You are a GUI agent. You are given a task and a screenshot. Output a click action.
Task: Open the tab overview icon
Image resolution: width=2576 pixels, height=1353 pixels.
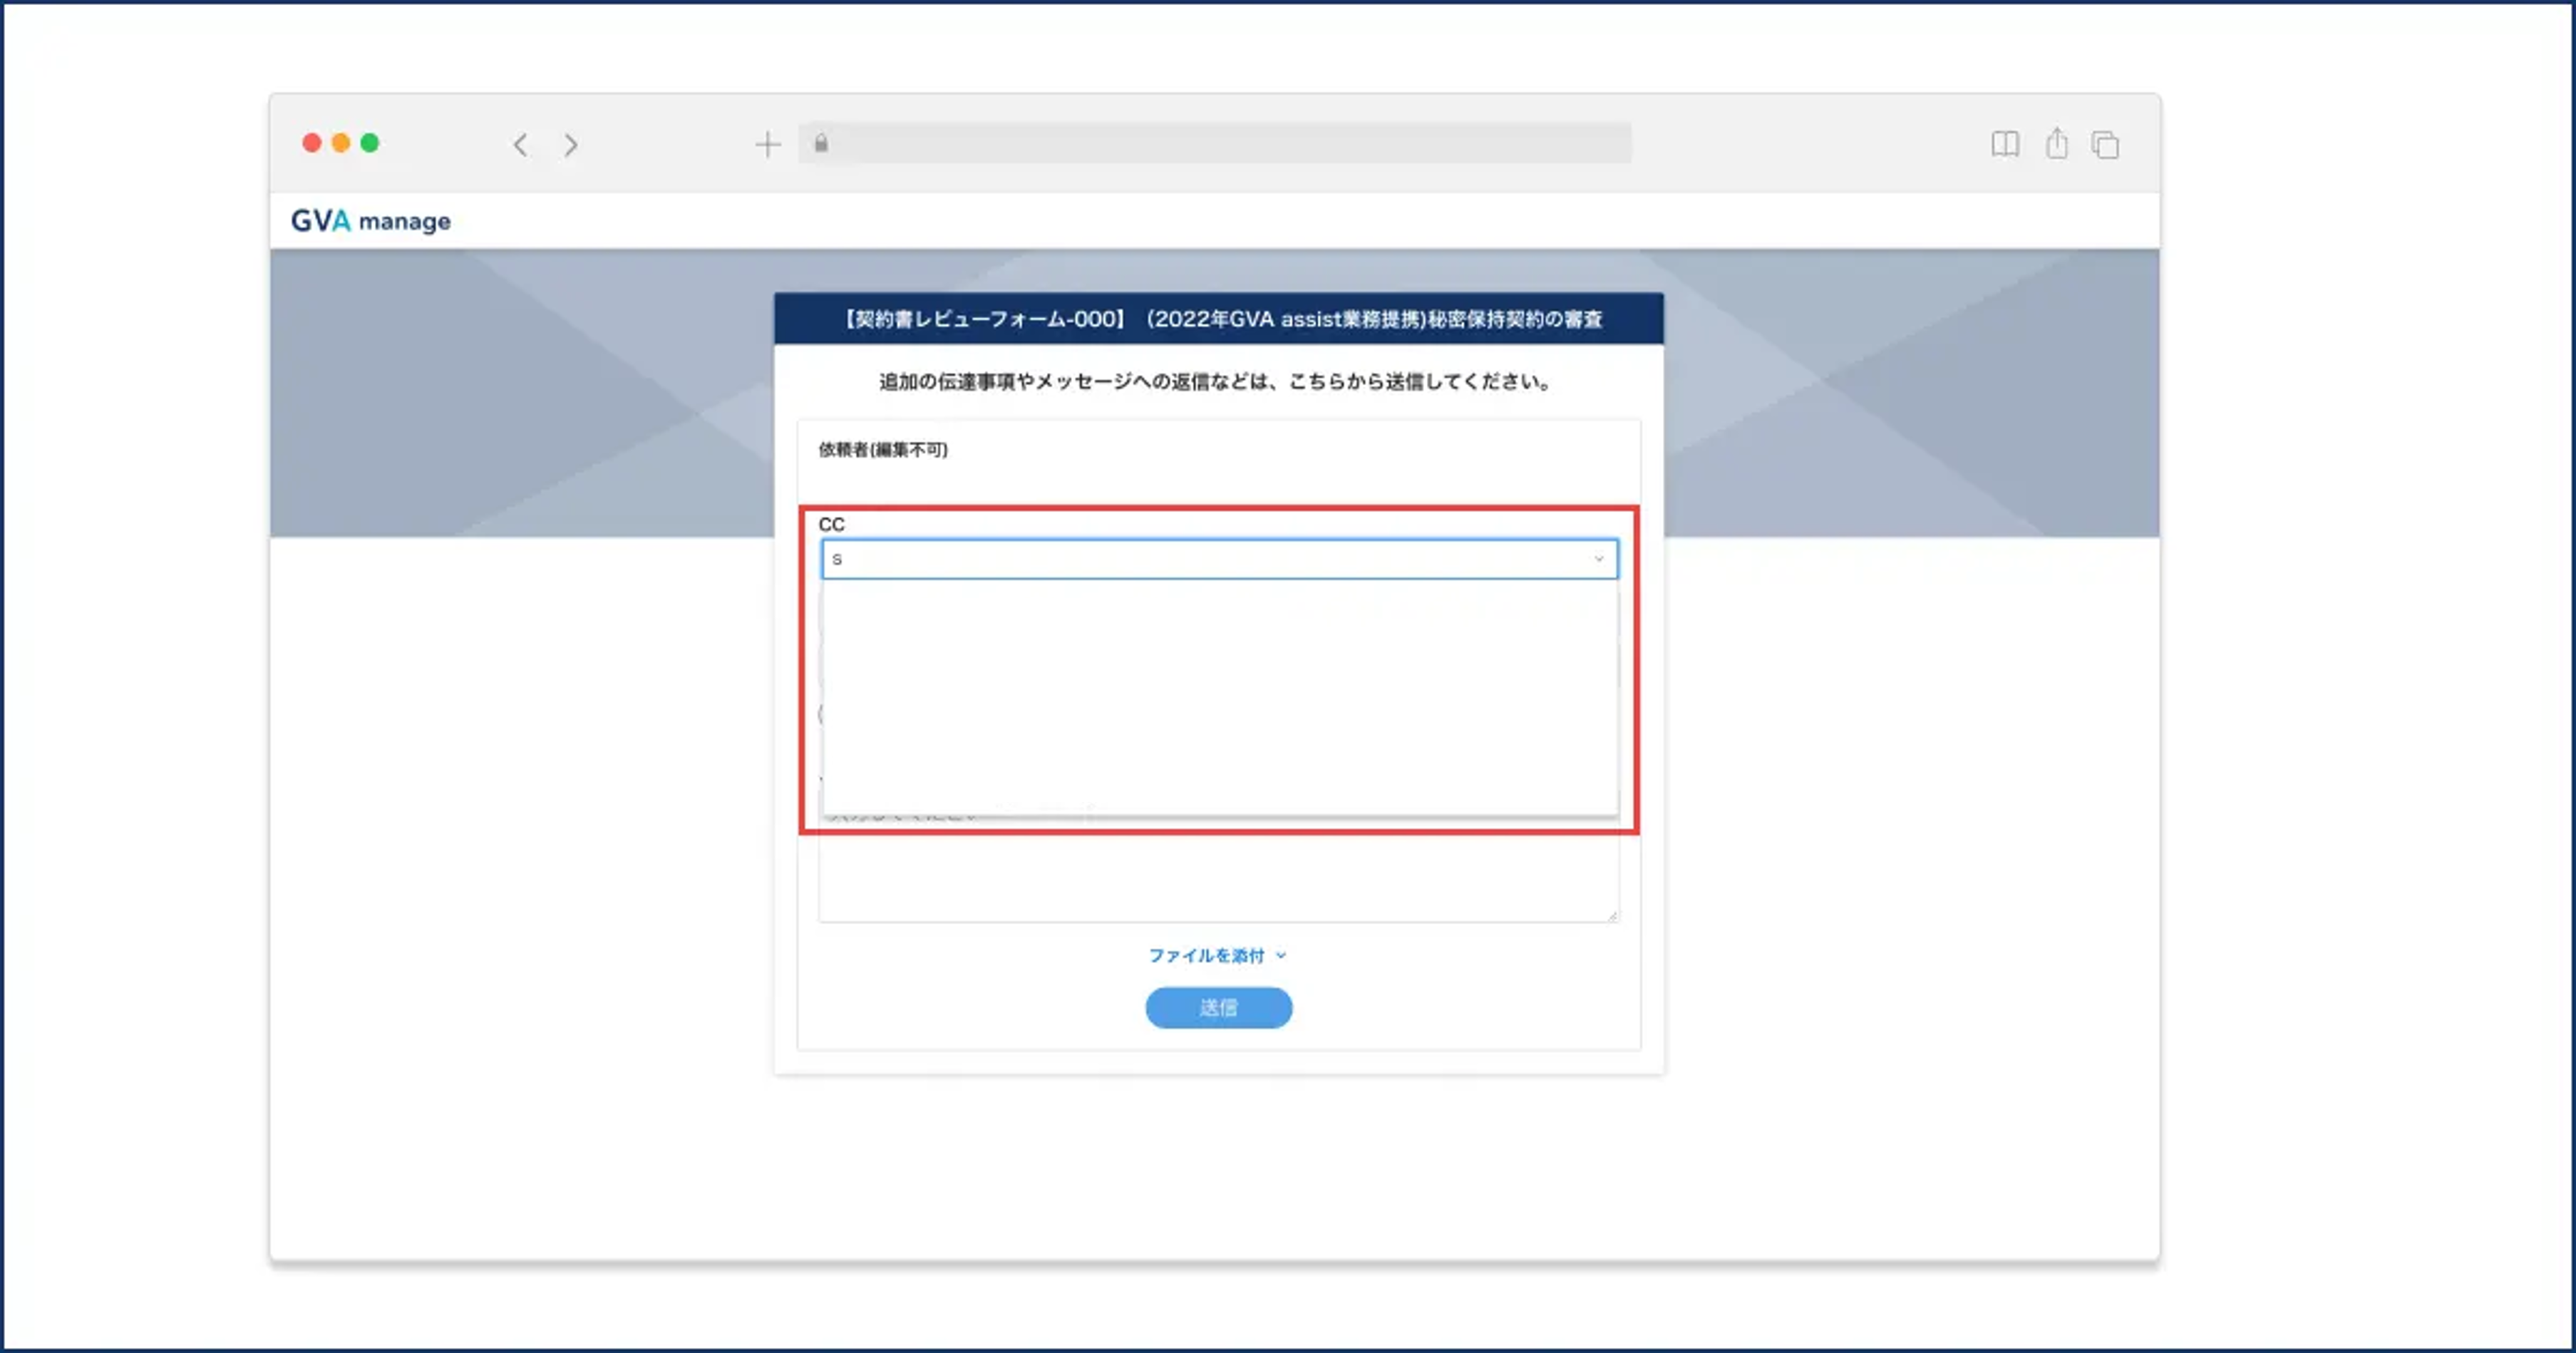[2105, 145]
